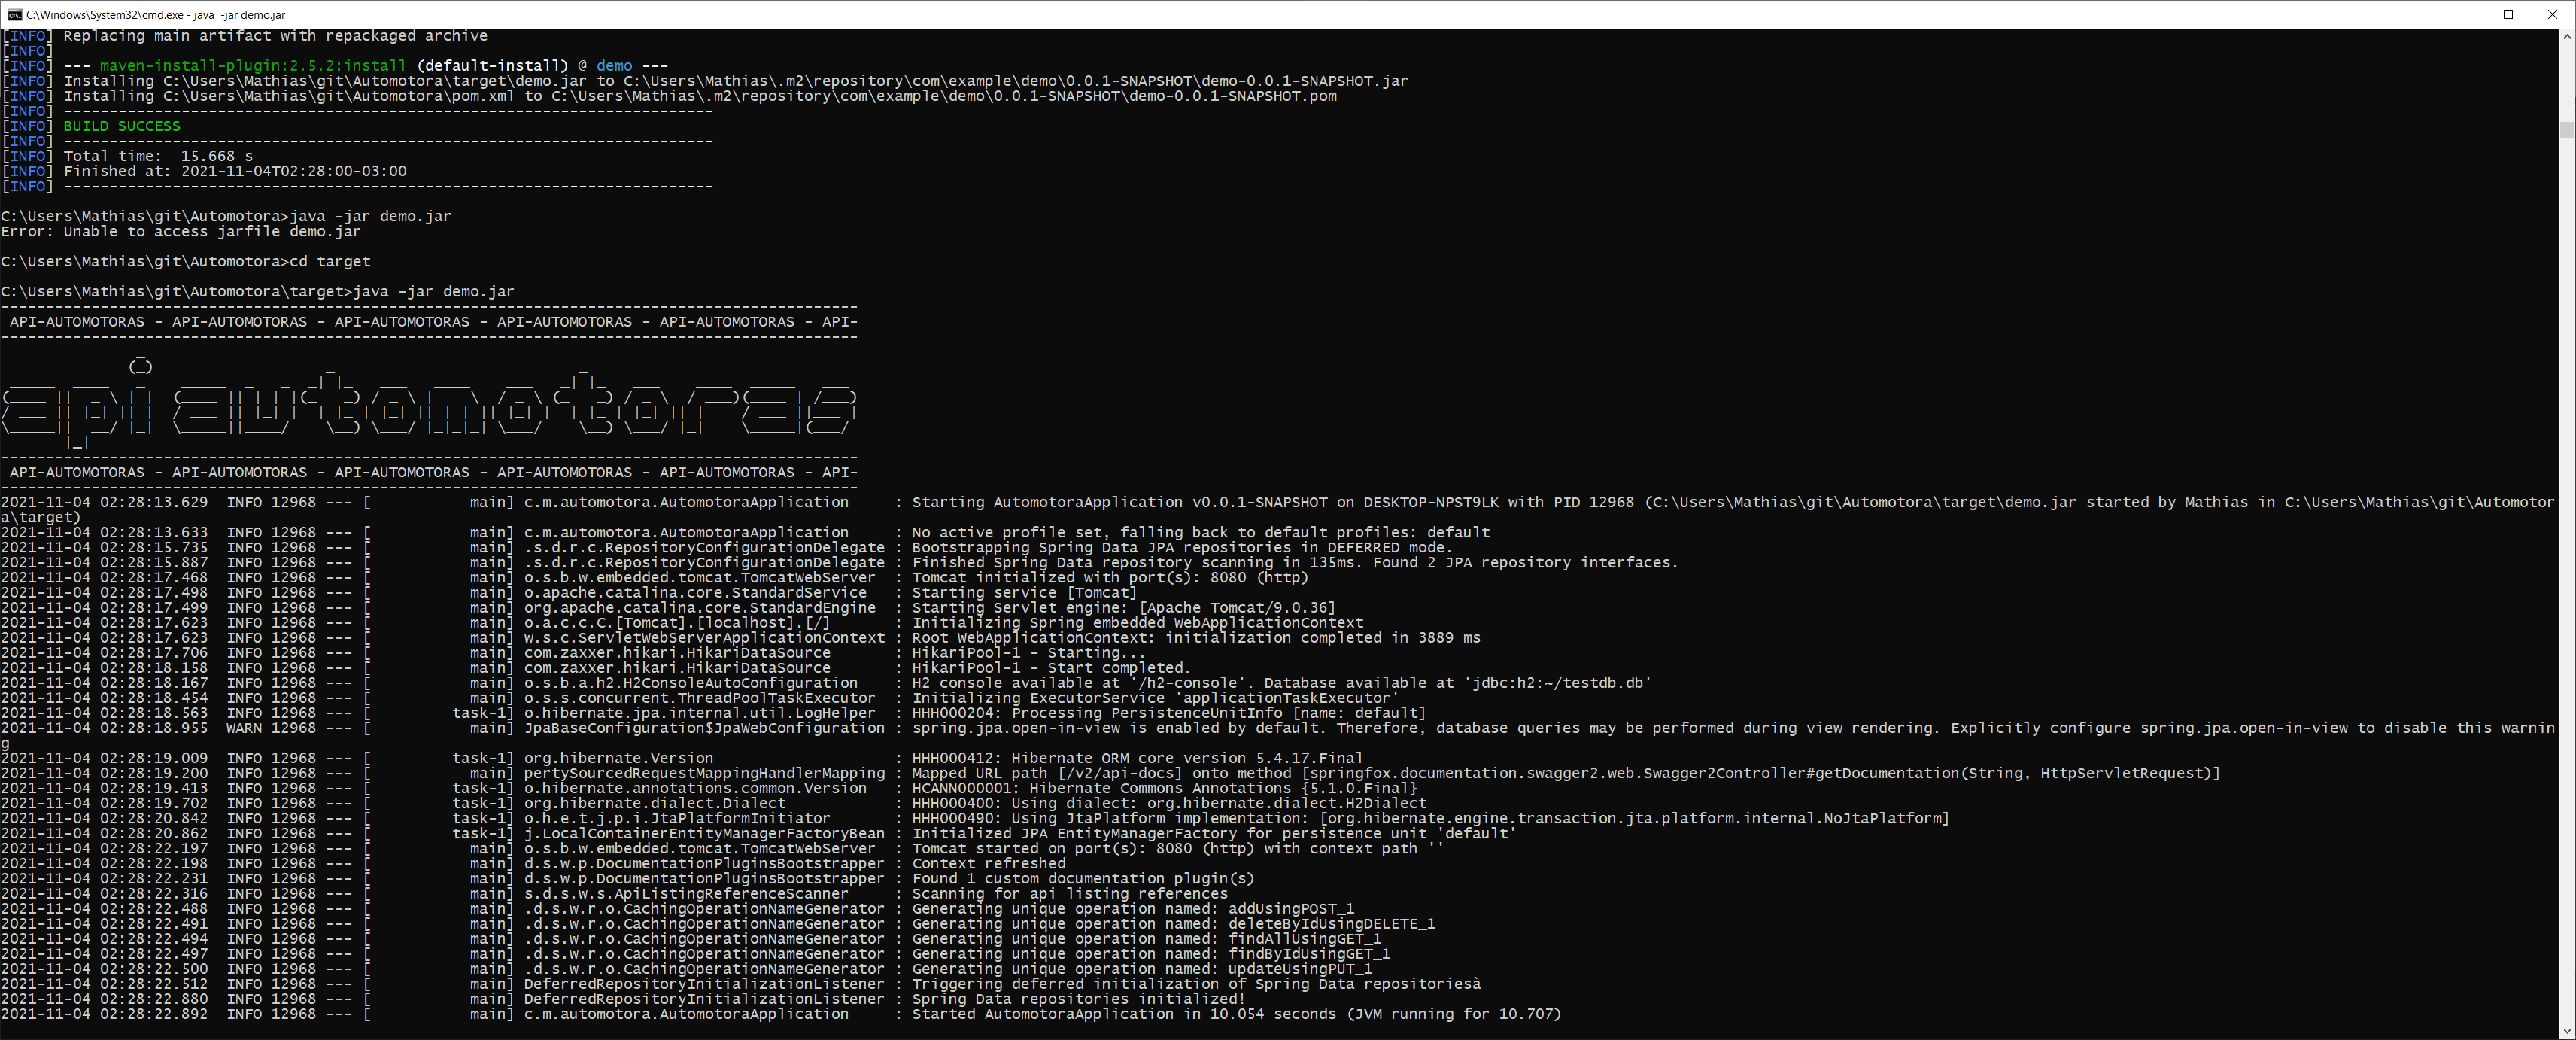Click 'No active profile set' log message

coord(1201,532)
